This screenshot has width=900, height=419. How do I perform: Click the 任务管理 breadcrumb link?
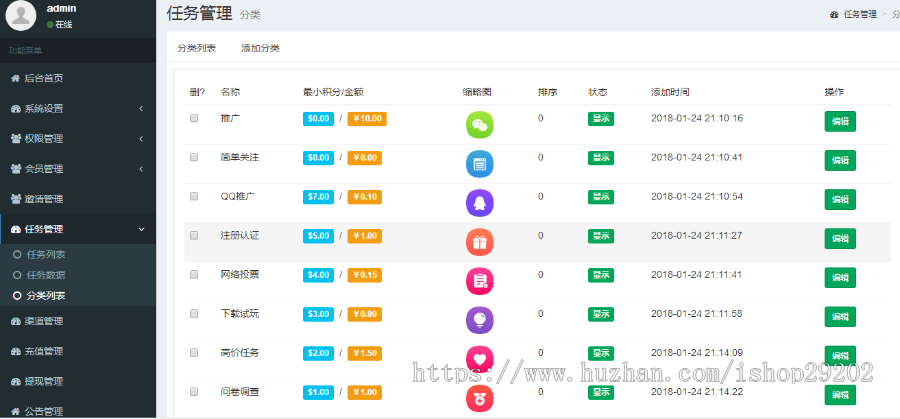click(x=859, y=14)
